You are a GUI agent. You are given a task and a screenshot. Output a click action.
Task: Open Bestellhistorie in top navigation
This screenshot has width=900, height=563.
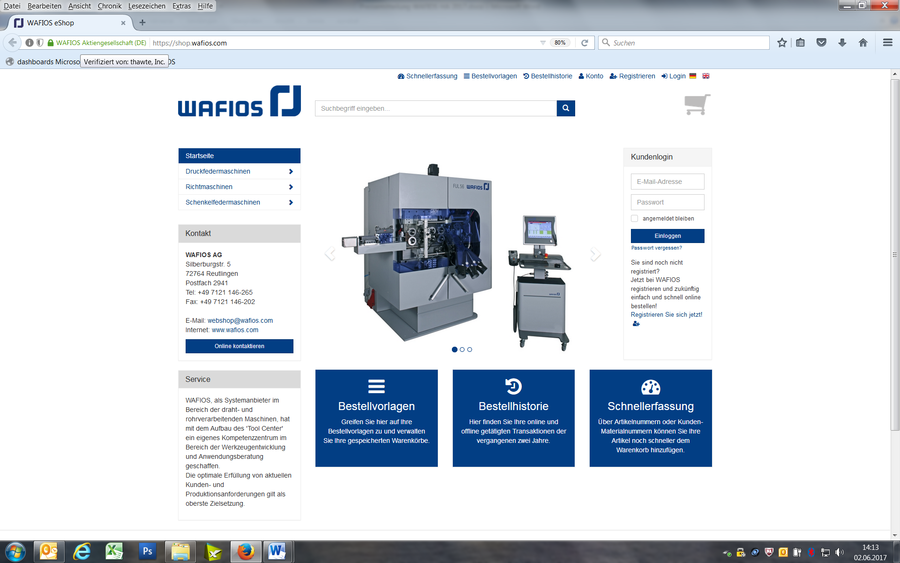548,76
